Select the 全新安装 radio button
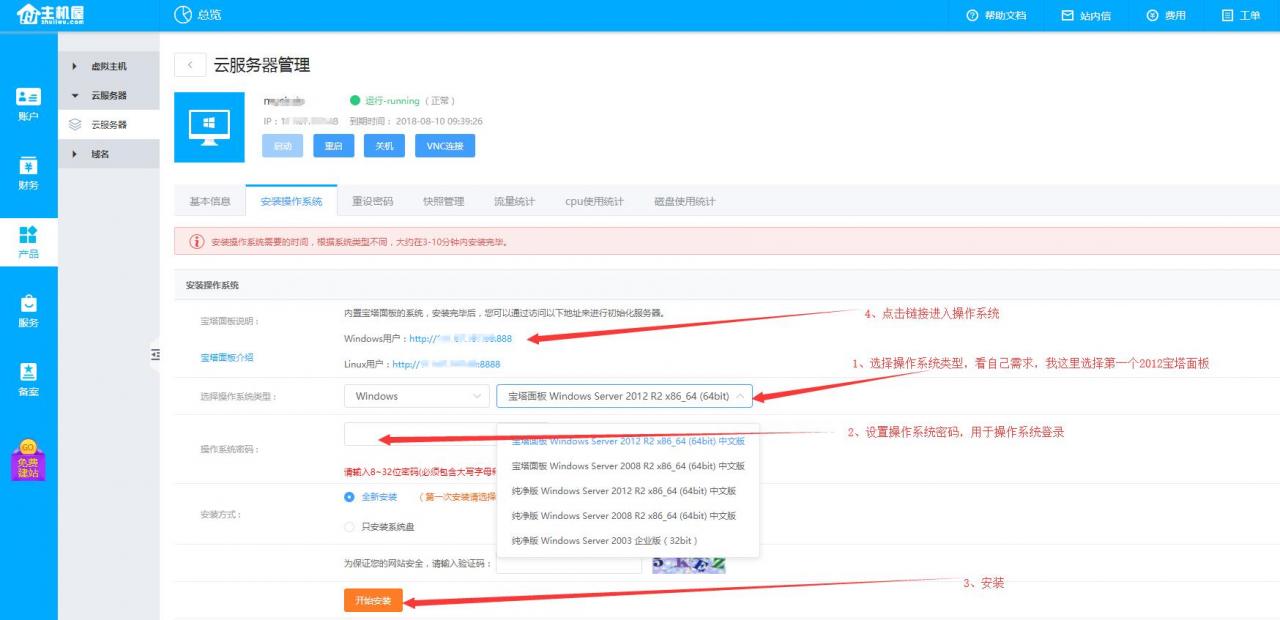The width and height of the screenshot is (1280, 620). pyautogui.click(x=349, y=497)
